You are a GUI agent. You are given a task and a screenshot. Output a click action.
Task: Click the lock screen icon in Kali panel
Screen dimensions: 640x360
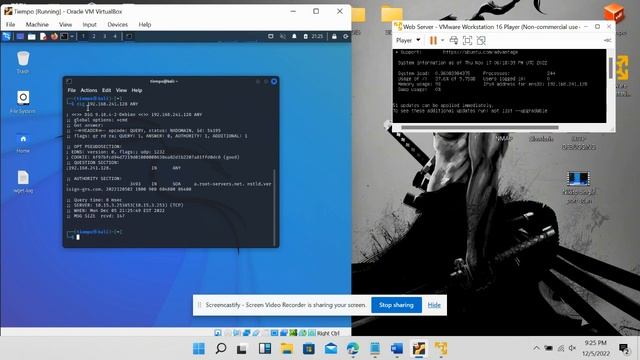tap(334, 36)
